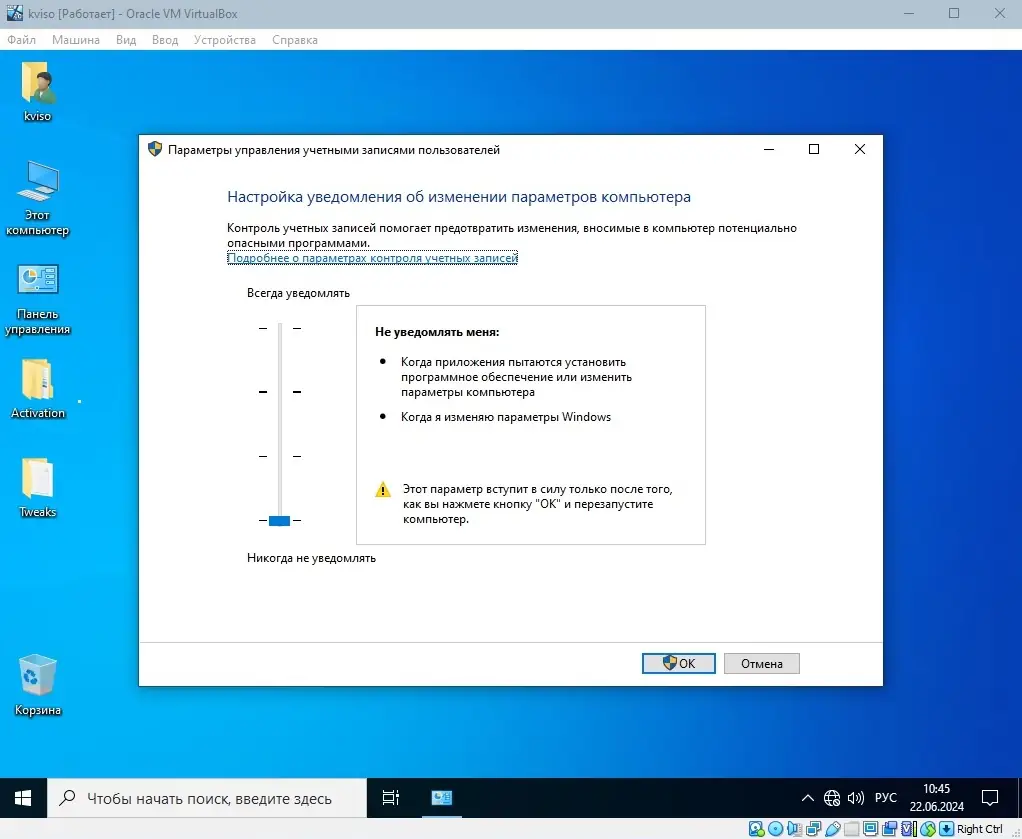Click the network globe tray icon
This screenshot has height=839, width=1022.
coord(832,798)
